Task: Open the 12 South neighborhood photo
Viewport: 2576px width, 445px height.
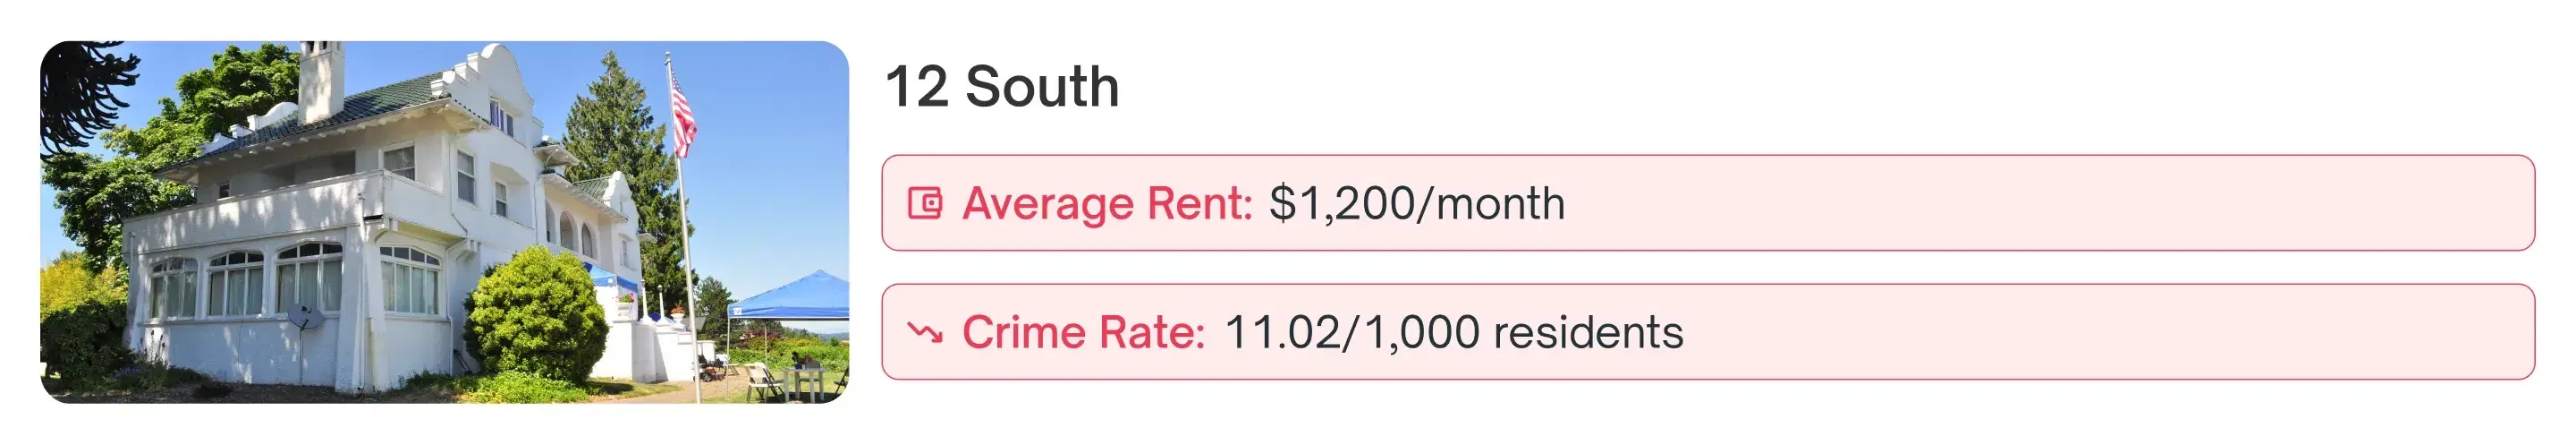Action: click(x=444, y=222)
